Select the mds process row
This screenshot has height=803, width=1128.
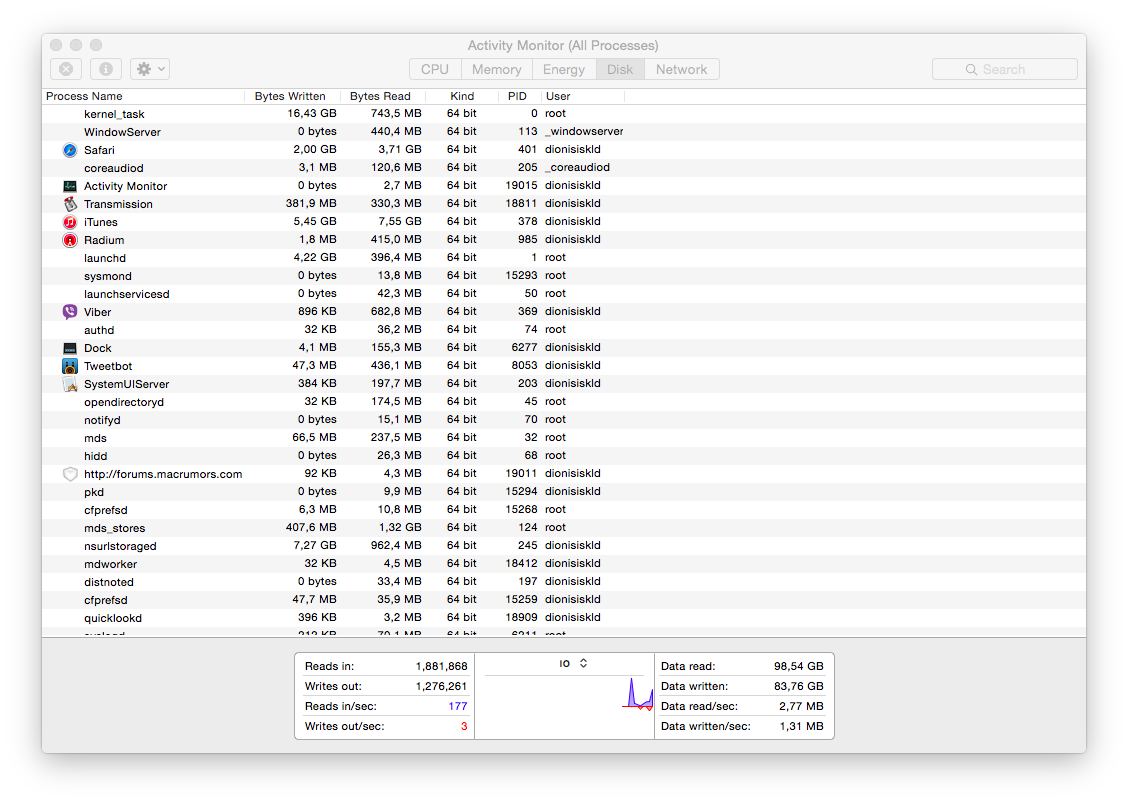(x=564, y=437)
